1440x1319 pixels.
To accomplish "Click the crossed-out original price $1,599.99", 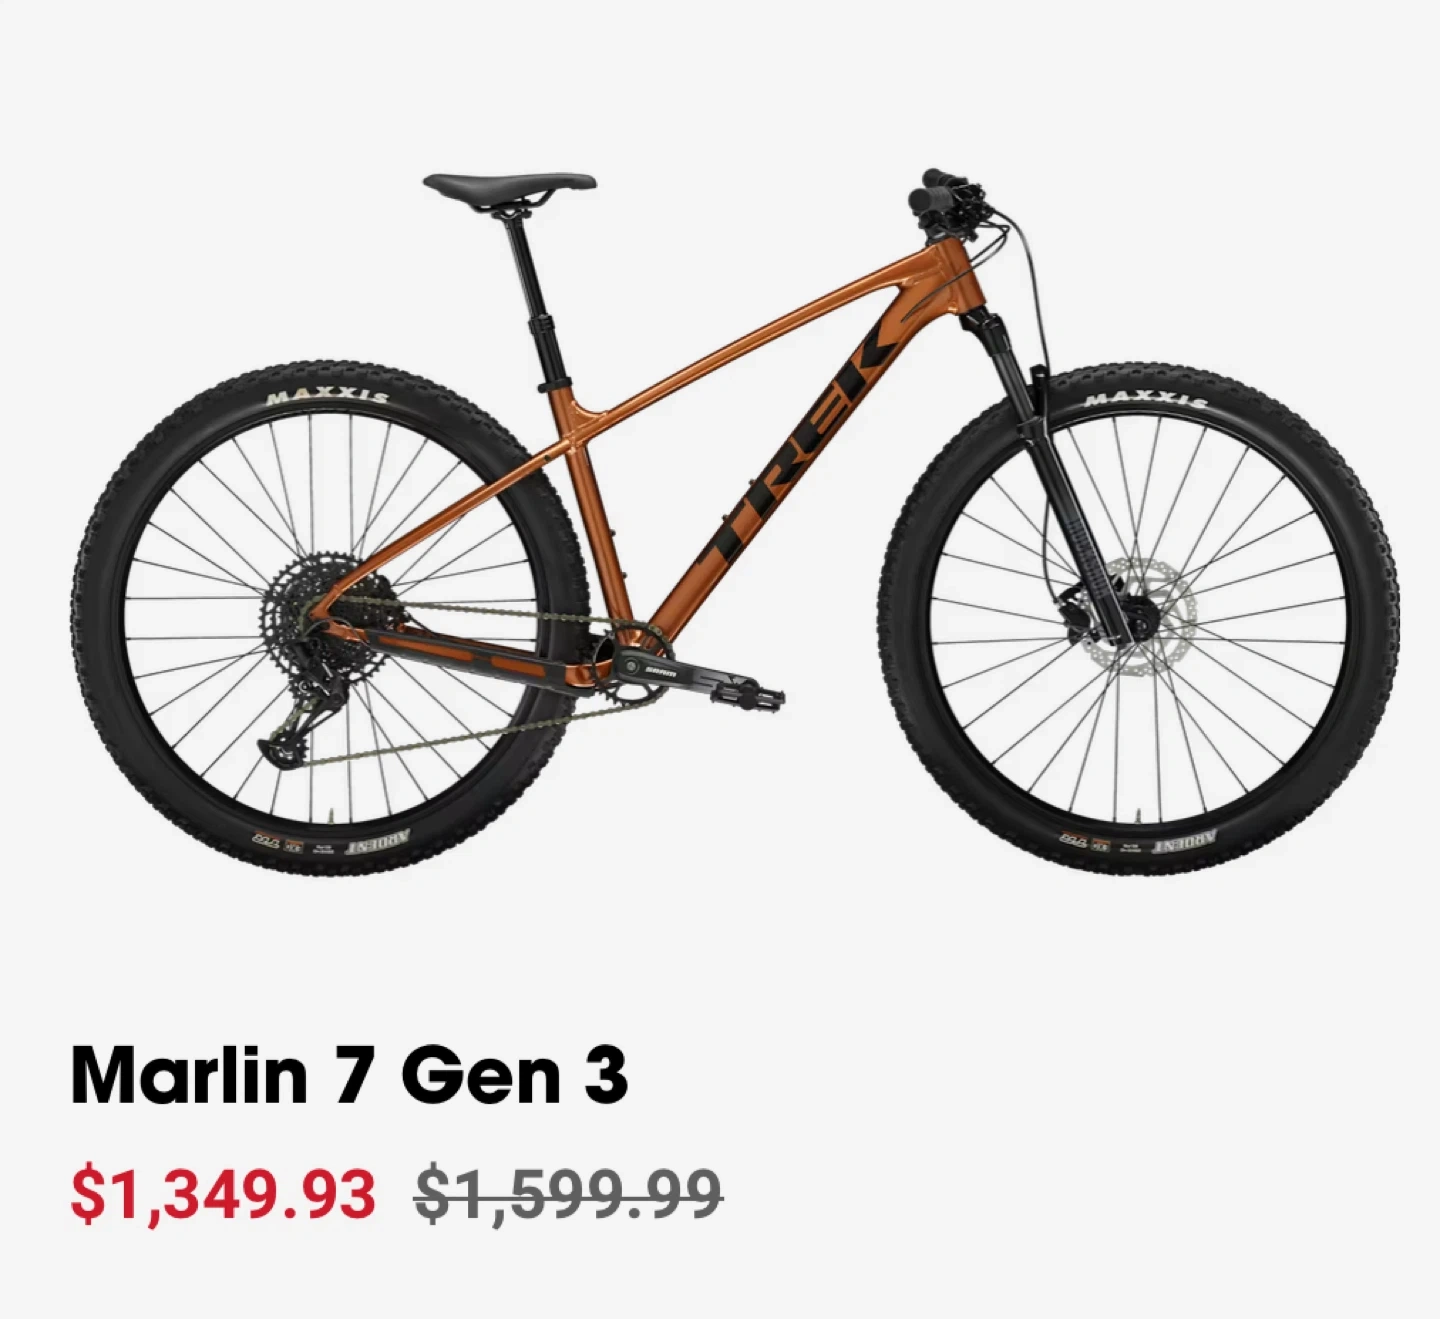I will pyautogui.click(x=568, y=1194).
